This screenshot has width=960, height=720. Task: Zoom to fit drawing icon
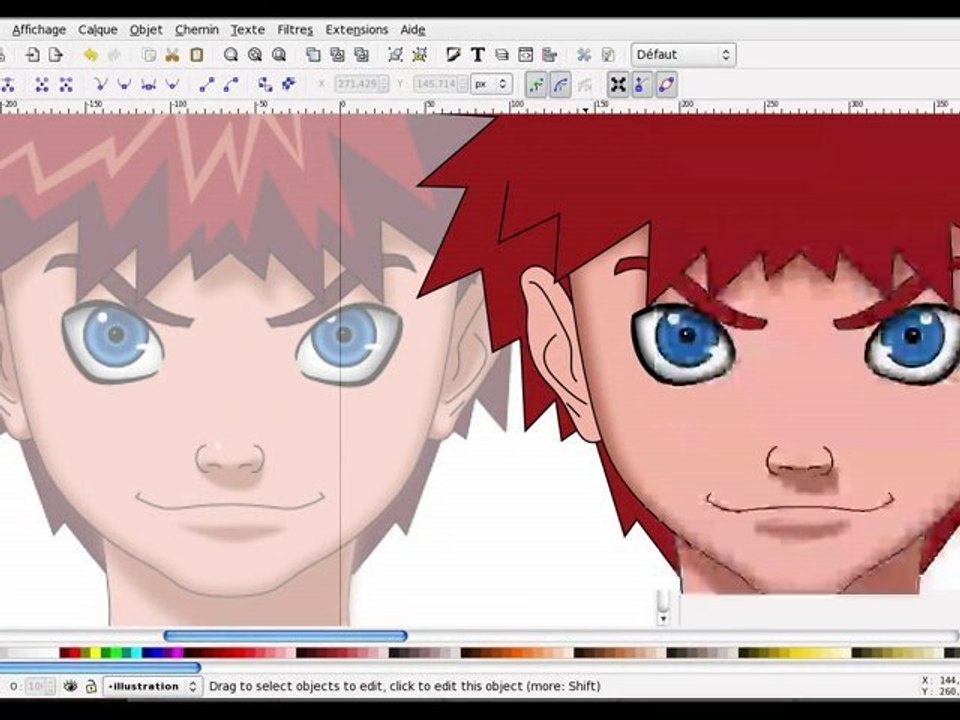255,55
